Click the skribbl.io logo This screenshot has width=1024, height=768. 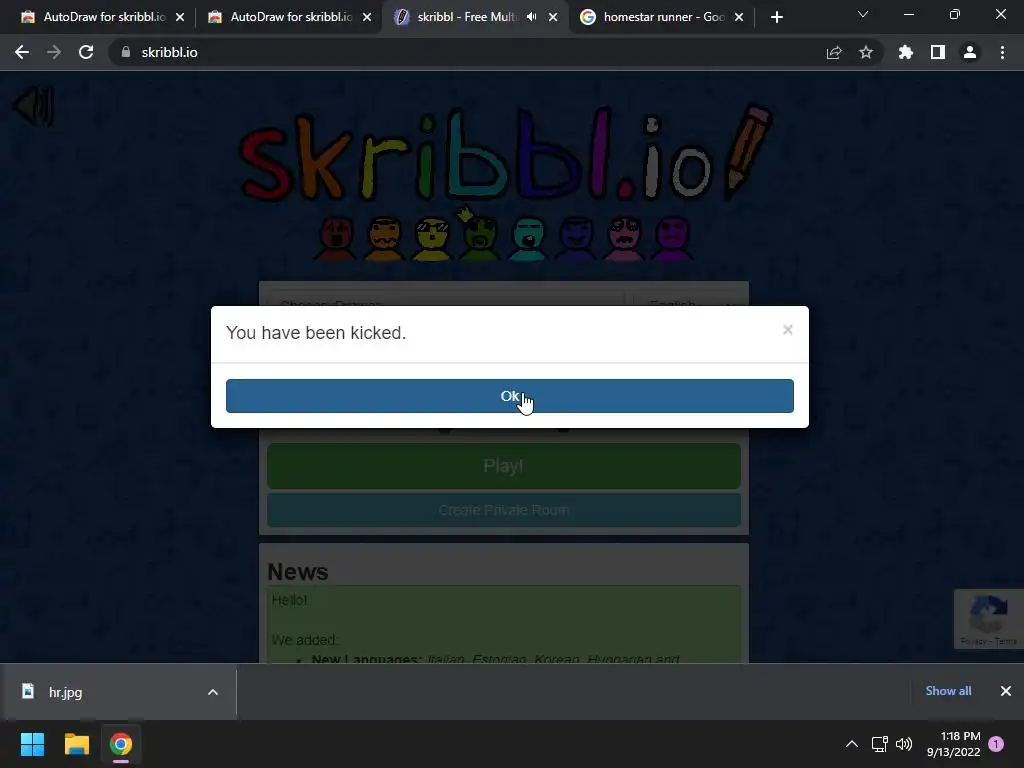coord(506,153)
